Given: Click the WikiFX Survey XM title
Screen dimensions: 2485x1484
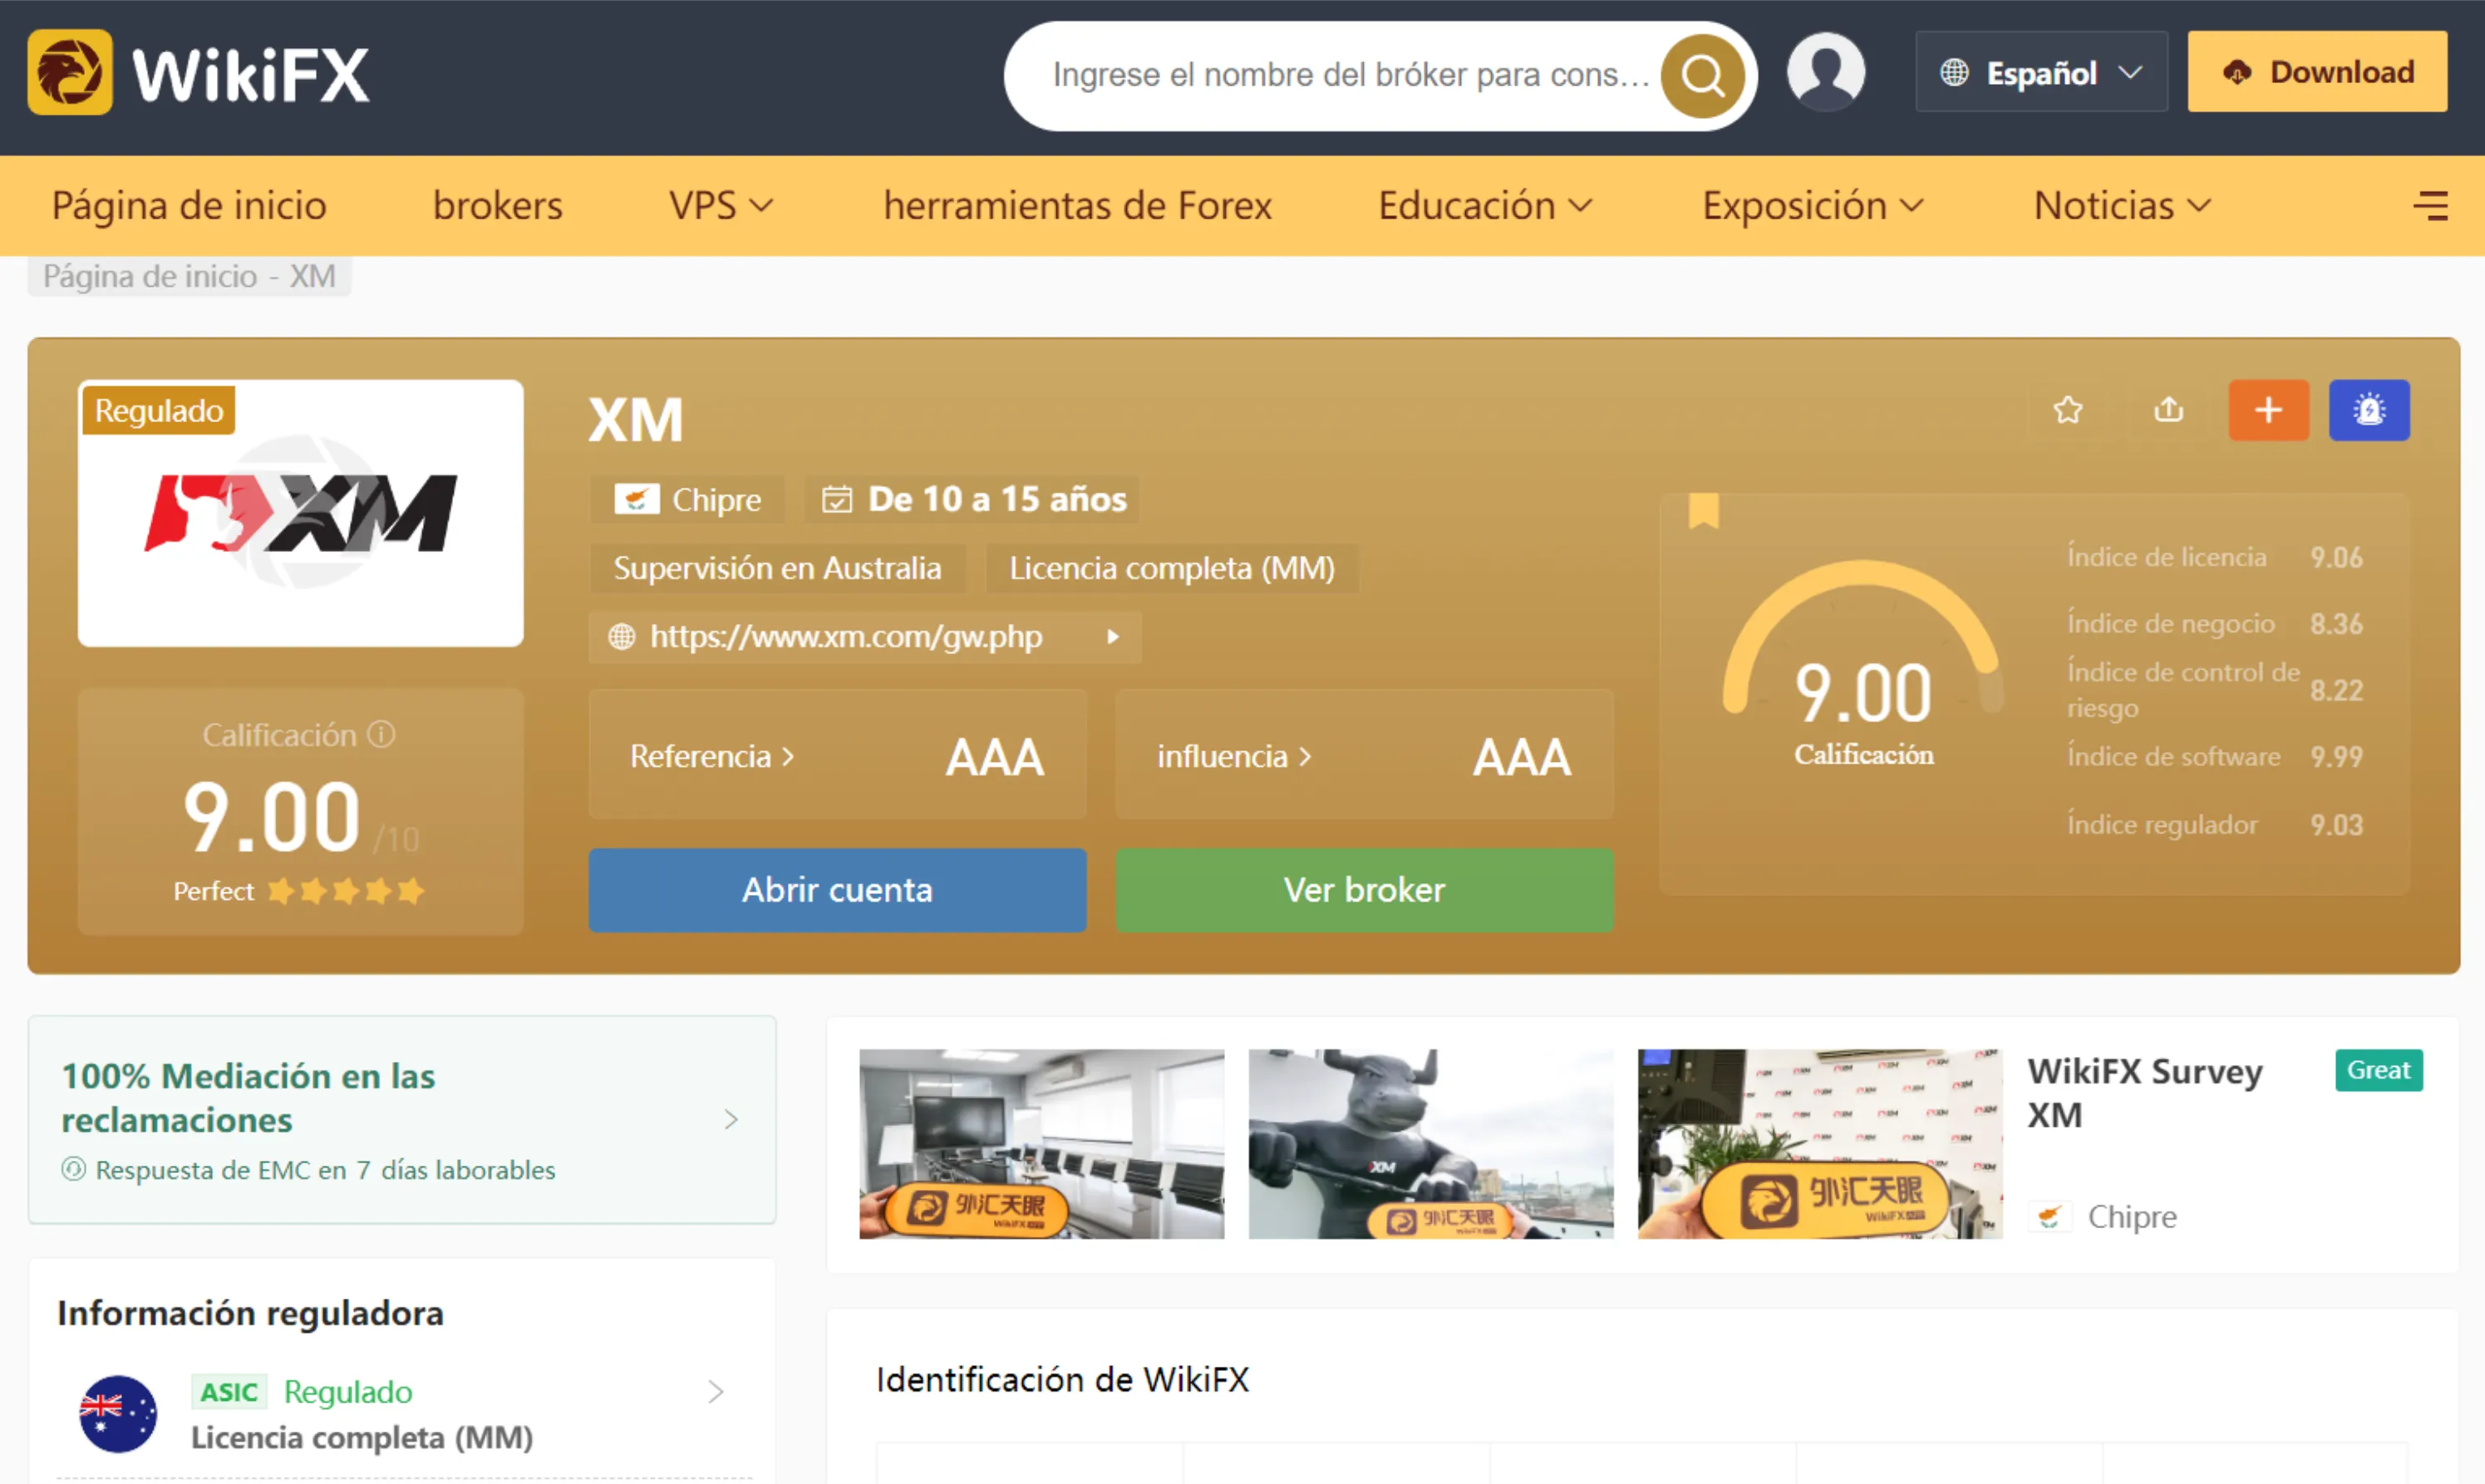Looking at the screenshot, I should coord(2144,1093).
